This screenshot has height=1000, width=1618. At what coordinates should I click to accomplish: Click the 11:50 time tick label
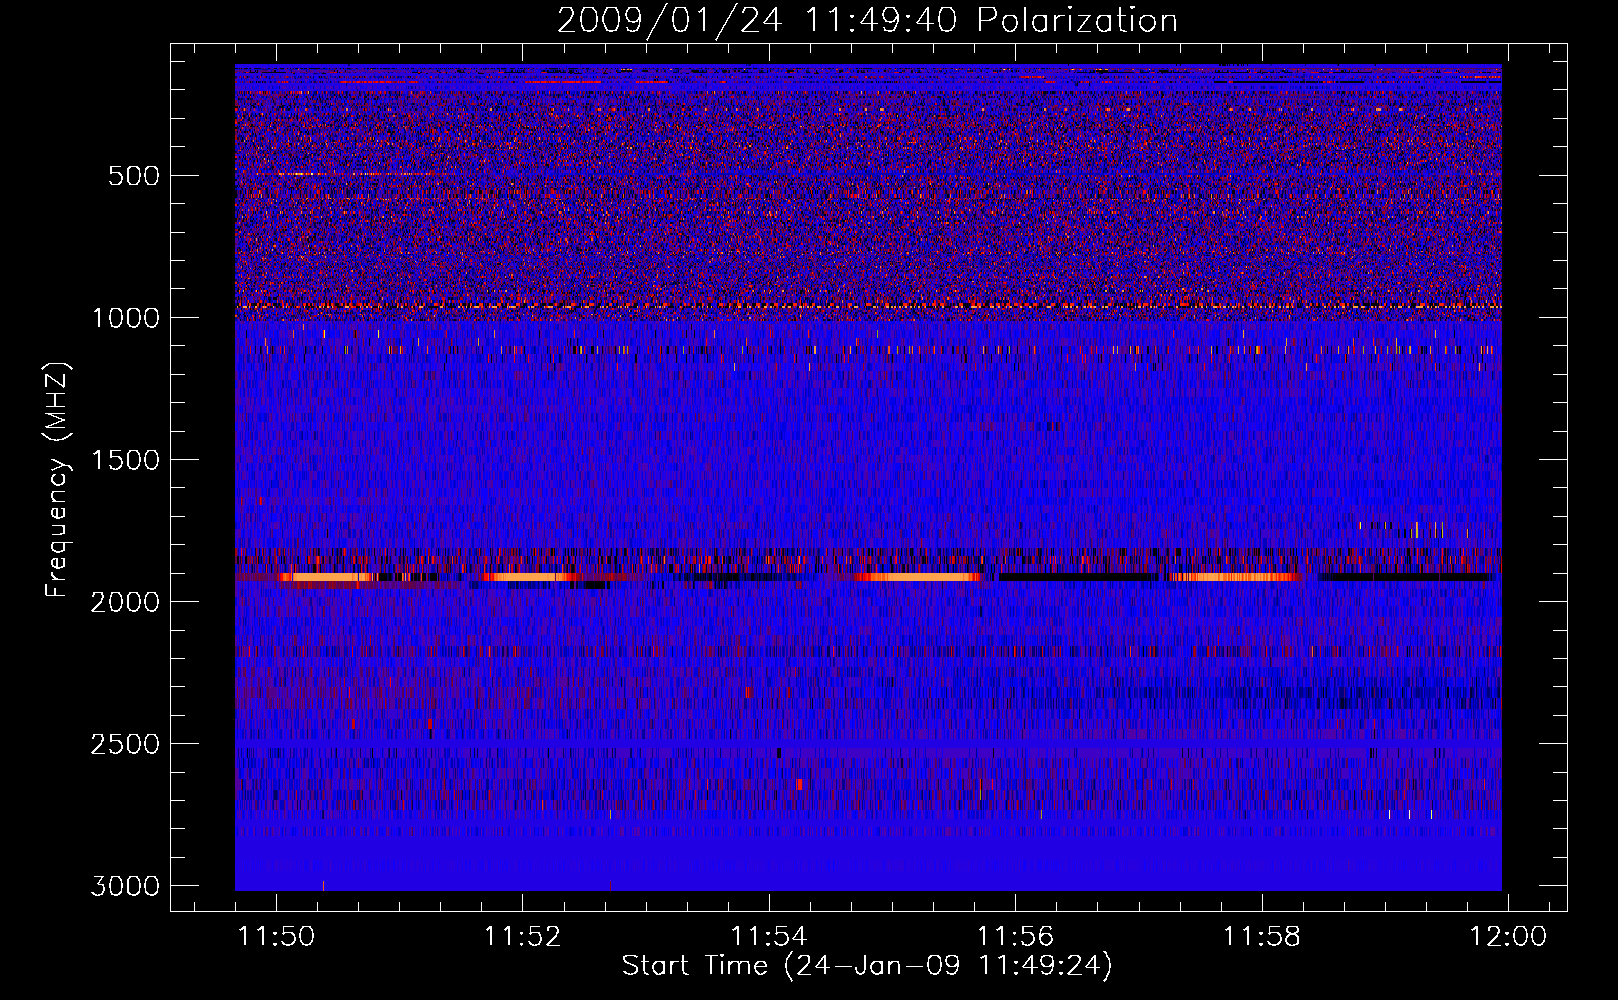pyautogui.click(x=277, y=937)
